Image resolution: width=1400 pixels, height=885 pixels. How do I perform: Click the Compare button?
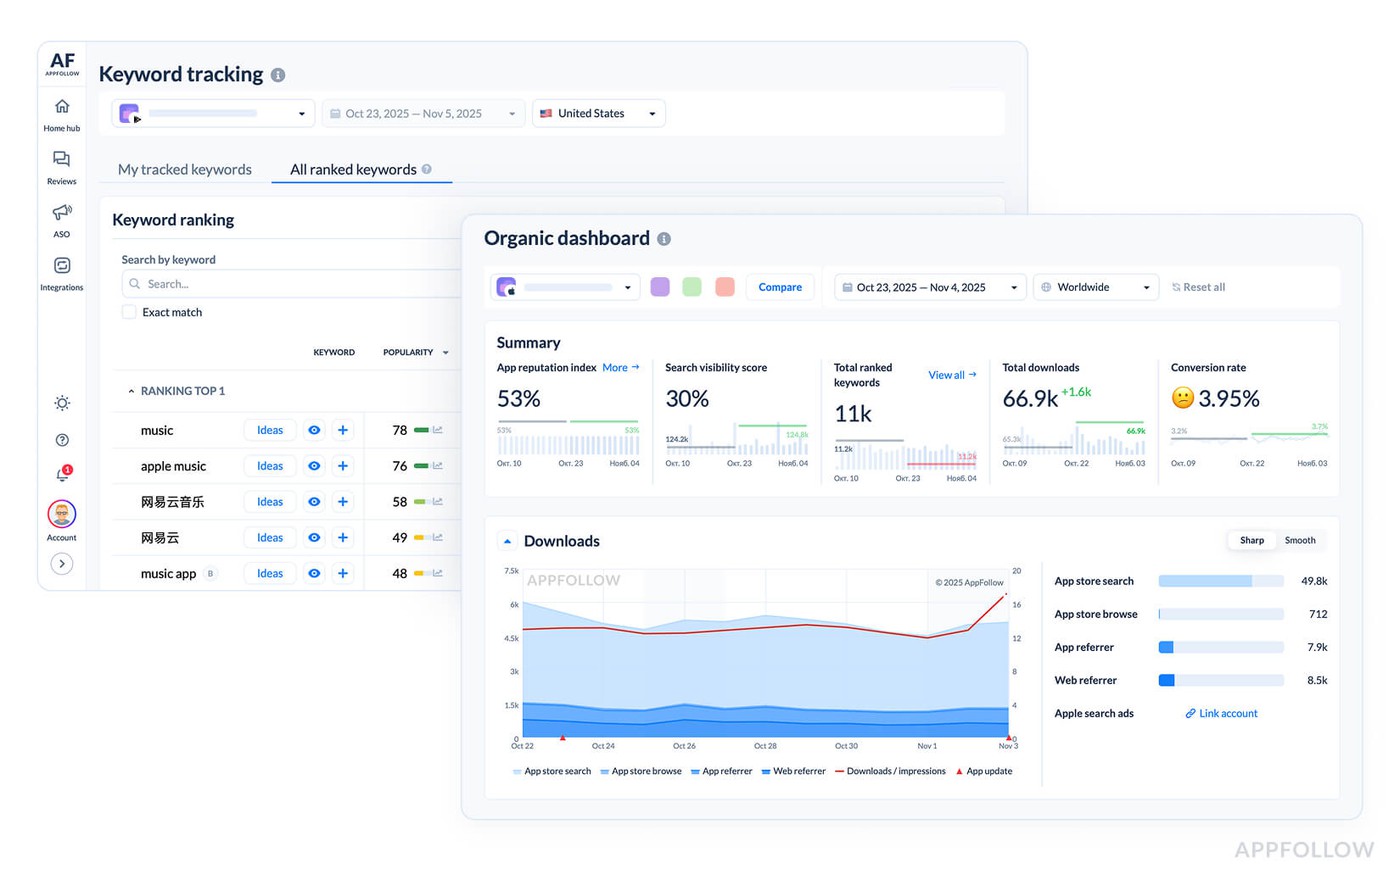tap(779, 287)
